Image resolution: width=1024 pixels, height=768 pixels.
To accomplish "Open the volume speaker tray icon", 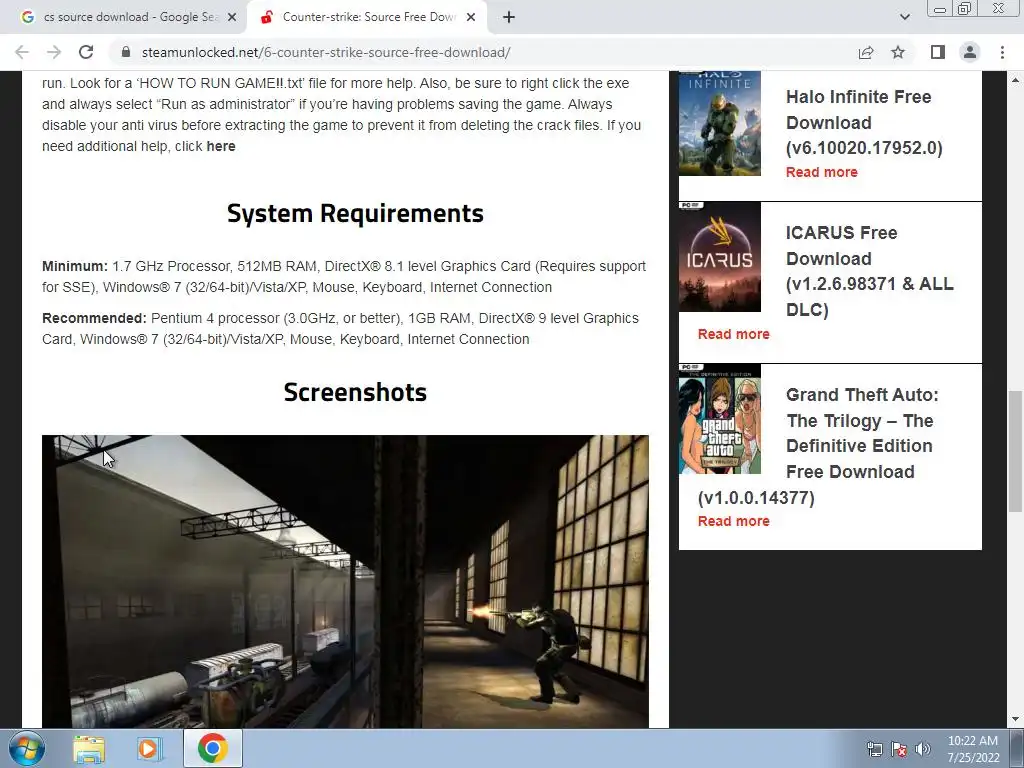I will click(923, 750).
